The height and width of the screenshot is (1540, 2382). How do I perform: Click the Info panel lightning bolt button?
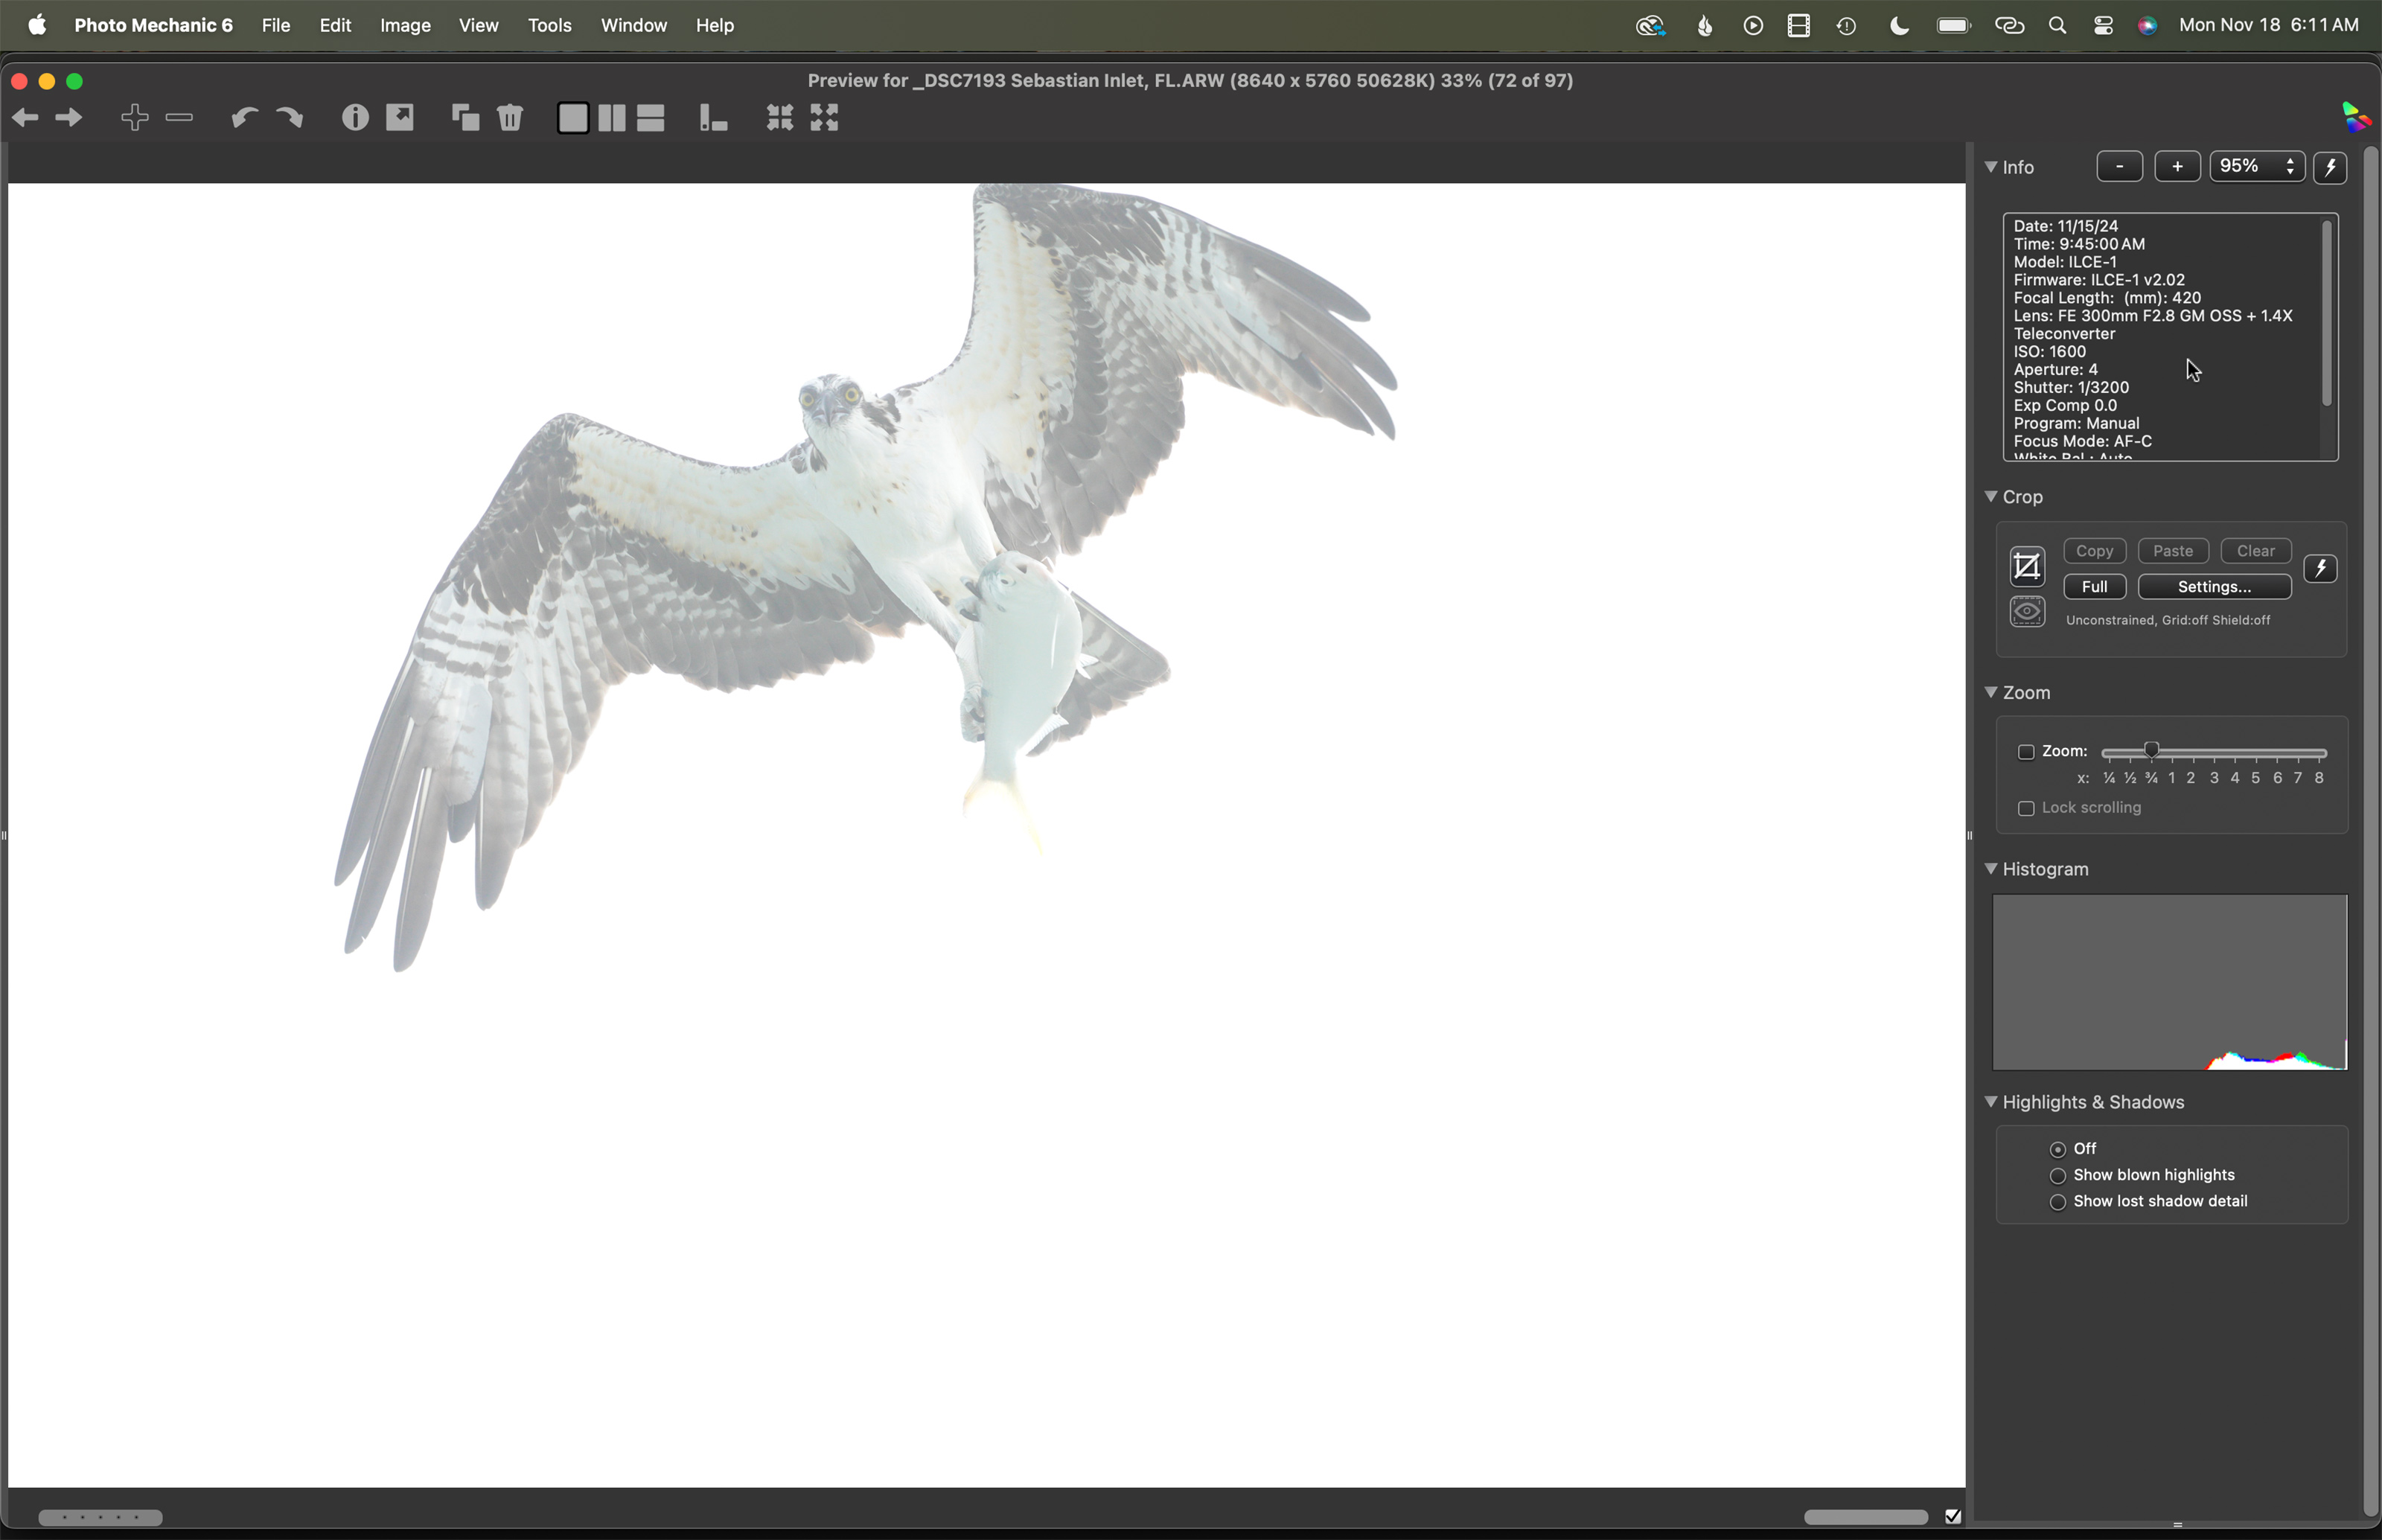(2330, 167)
